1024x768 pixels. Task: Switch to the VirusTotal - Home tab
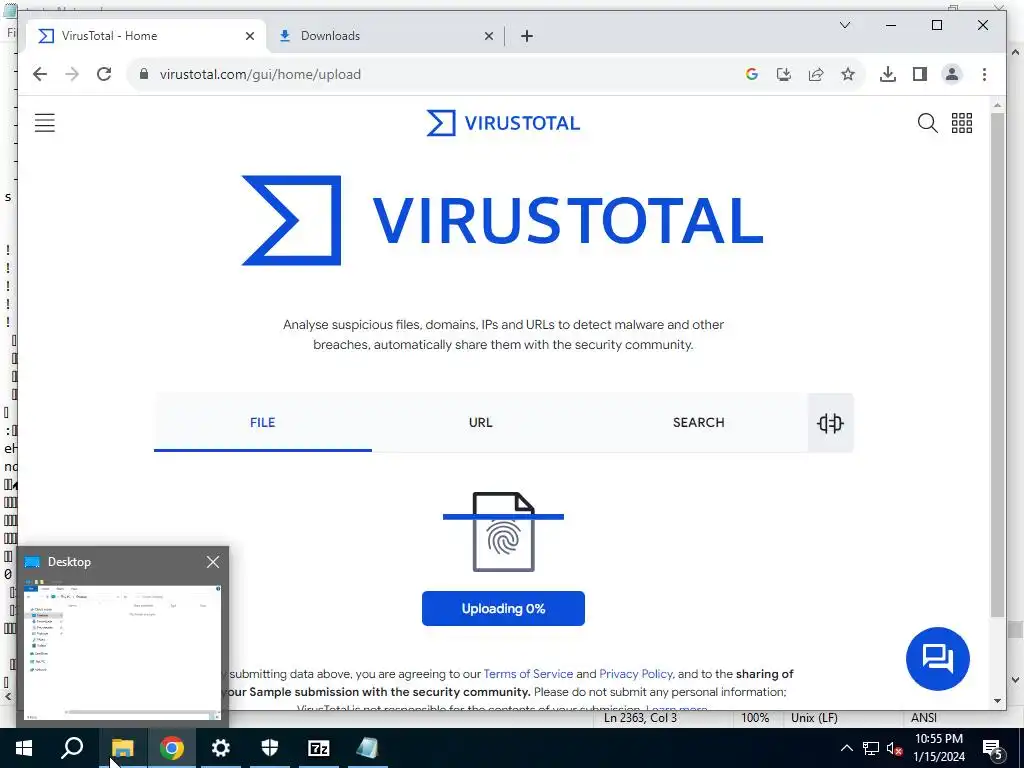[146, 36]
